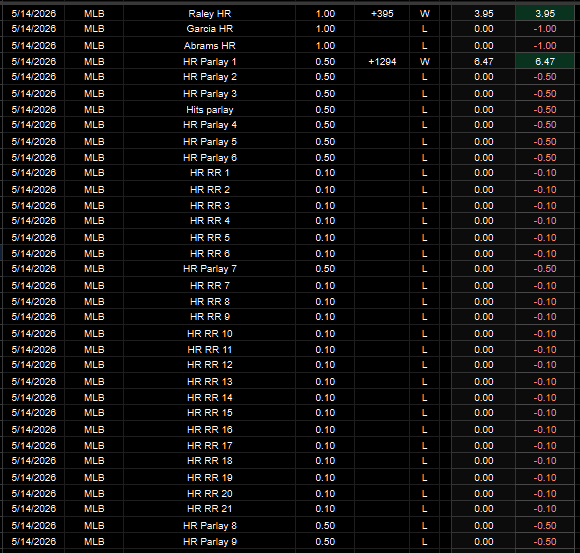580x553 pixels.
Task: Select the +395 odds cell
Action: (x=382, y=14)
